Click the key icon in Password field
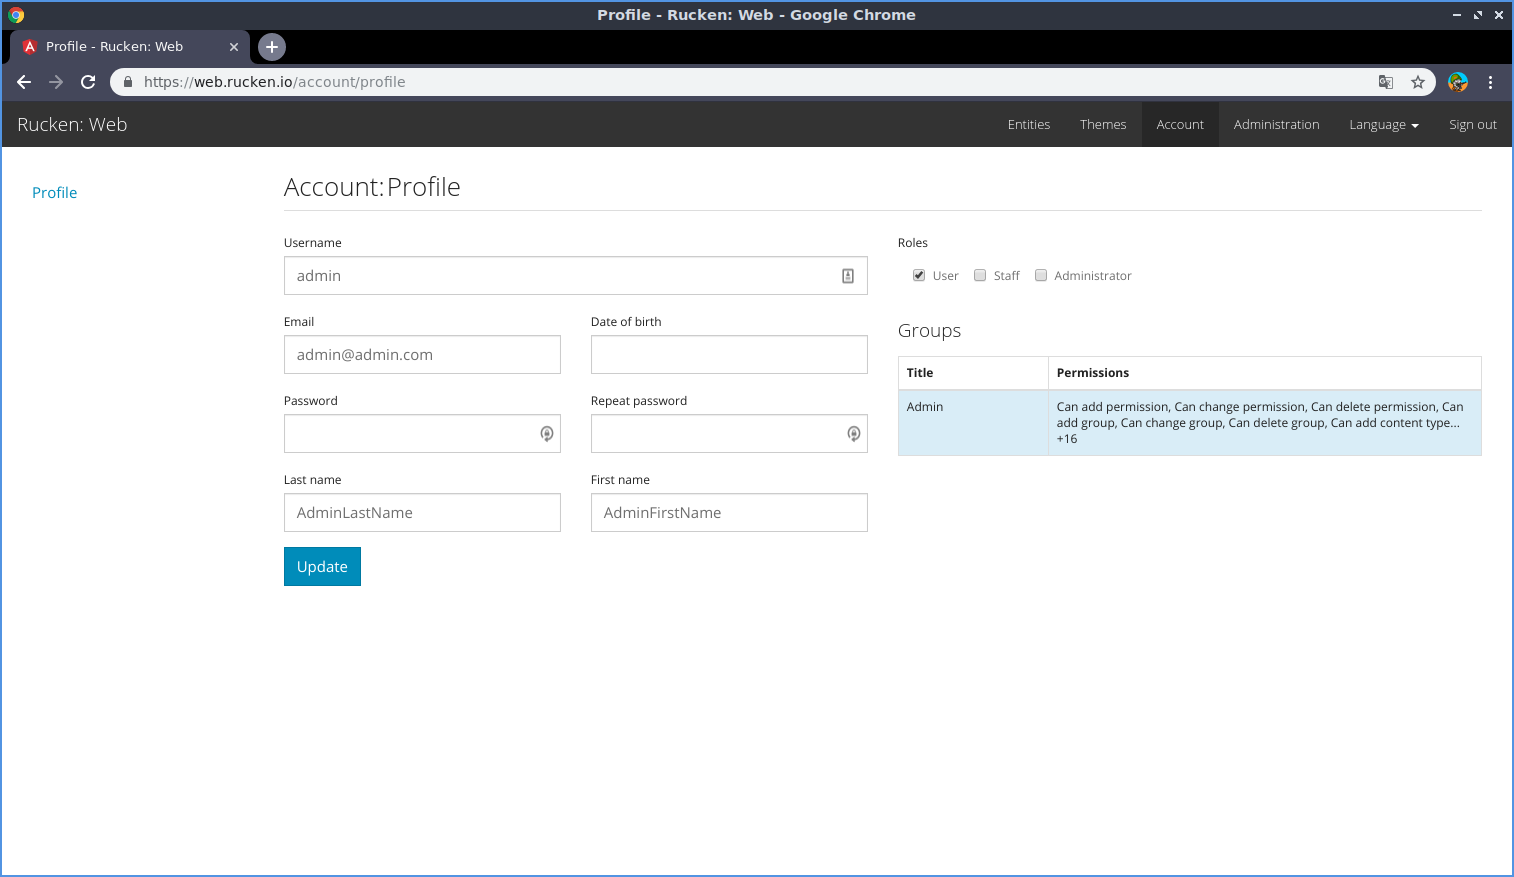Viewport: 1514px width, 877px height. point(547,434)
